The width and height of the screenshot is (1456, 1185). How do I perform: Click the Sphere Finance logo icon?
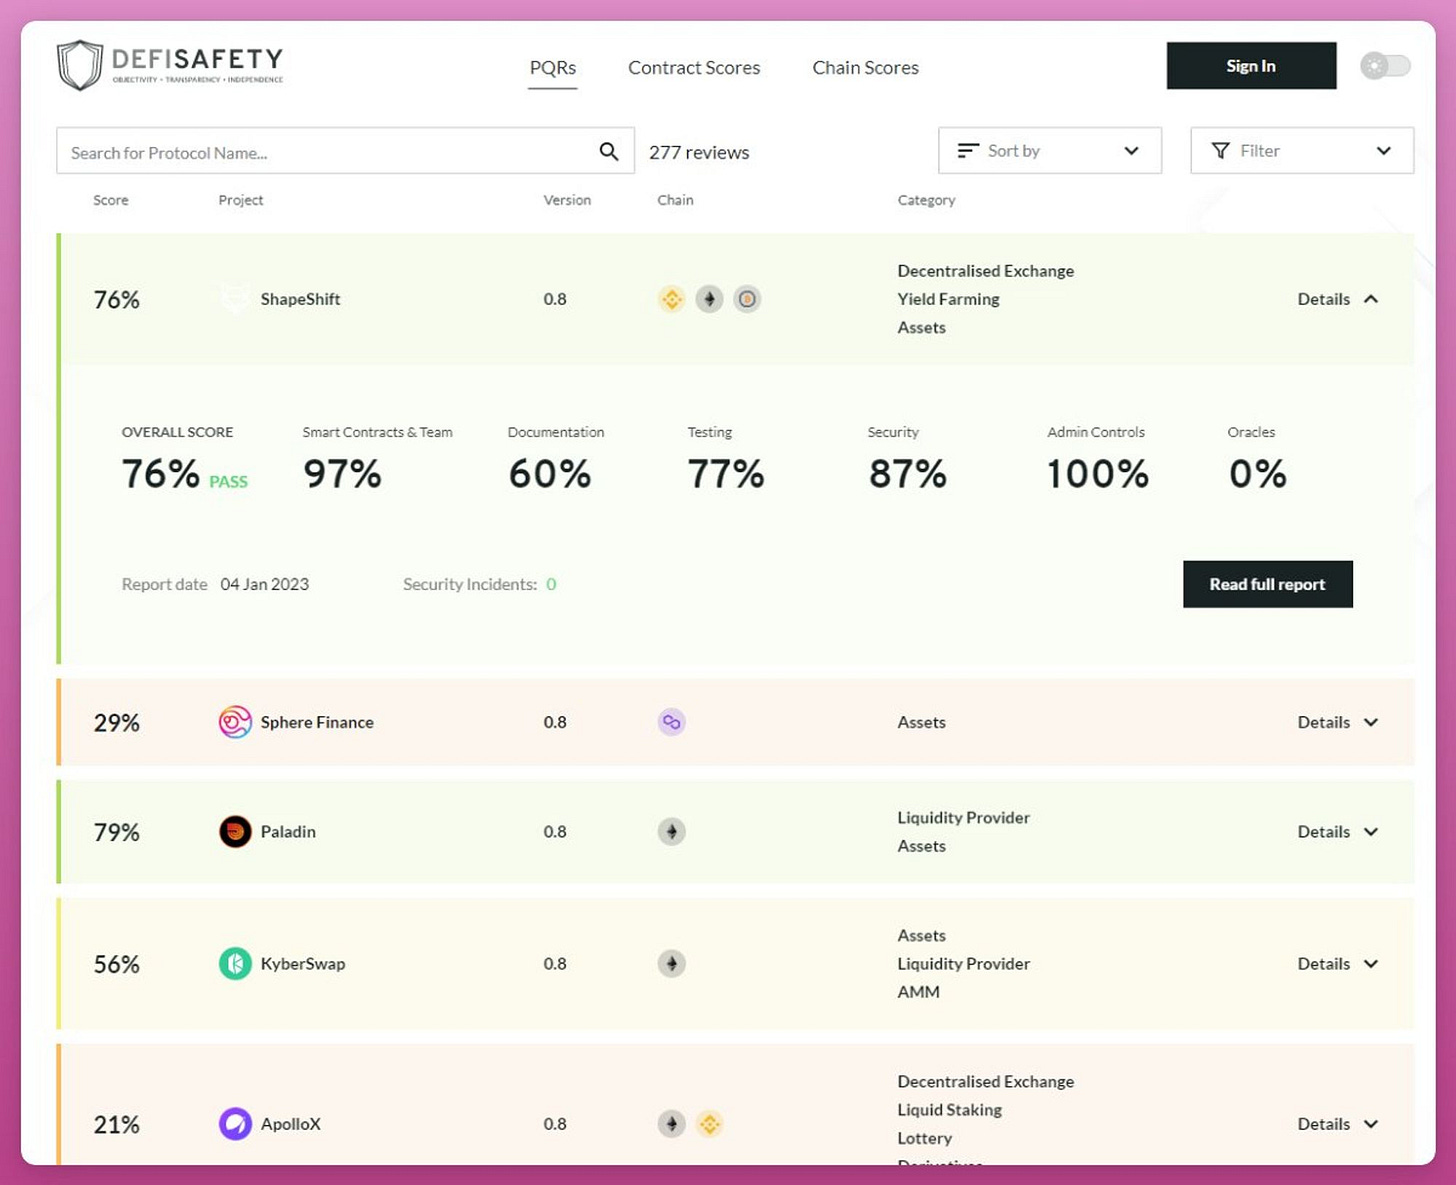[235, 722]
